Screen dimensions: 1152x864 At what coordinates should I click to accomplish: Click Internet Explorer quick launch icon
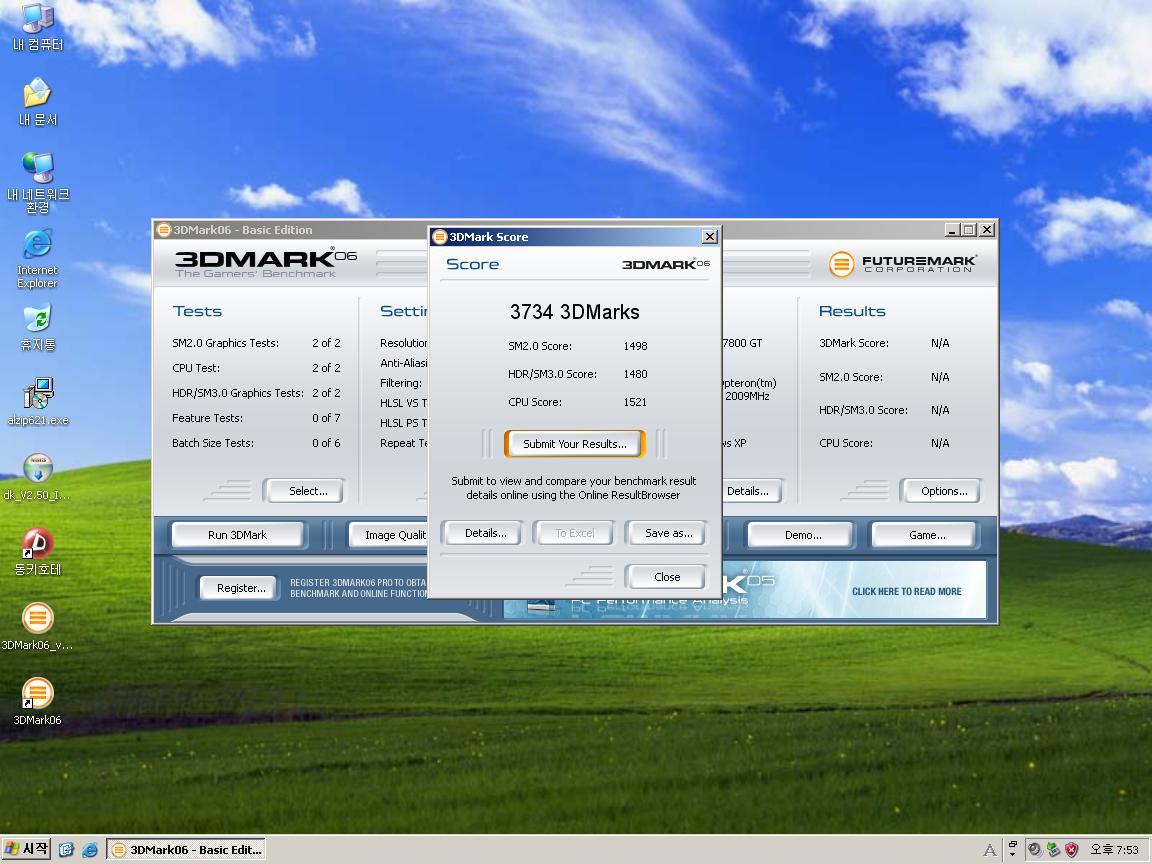click(x=90, y=849)
